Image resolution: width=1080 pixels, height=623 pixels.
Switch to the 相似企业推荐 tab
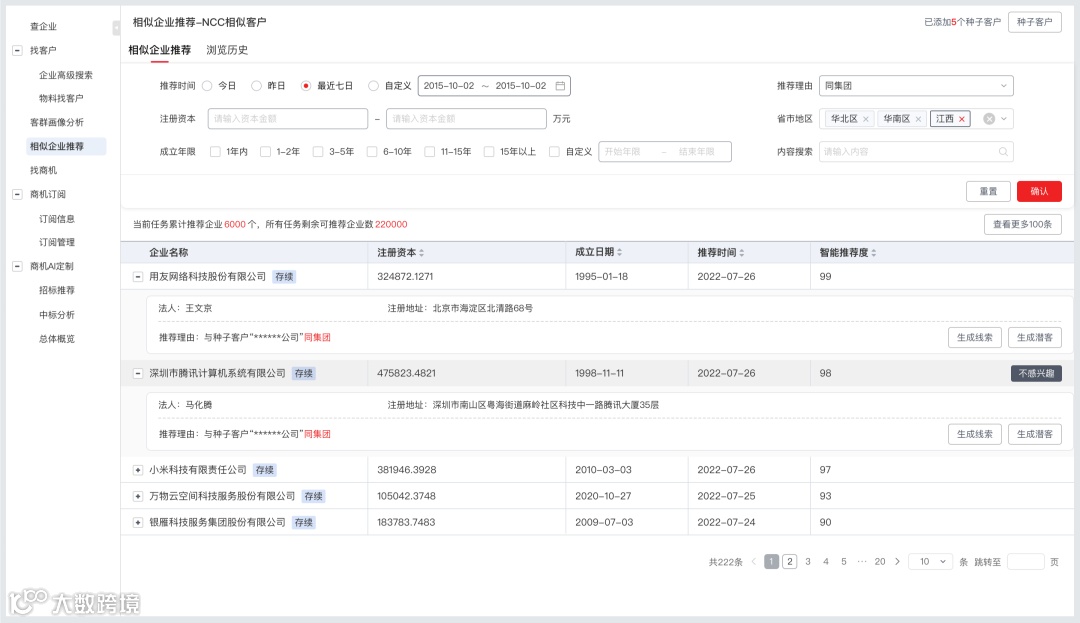coord(160,50)
